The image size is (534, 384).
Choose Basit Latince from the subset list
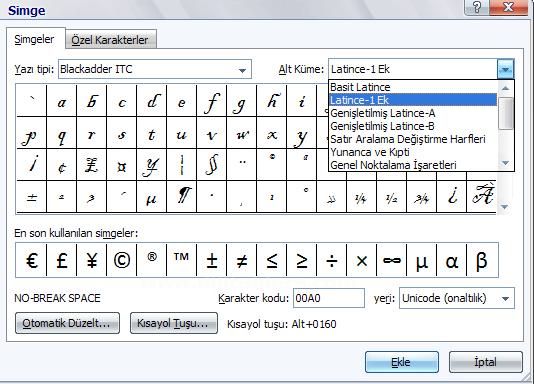pos(413,87)
